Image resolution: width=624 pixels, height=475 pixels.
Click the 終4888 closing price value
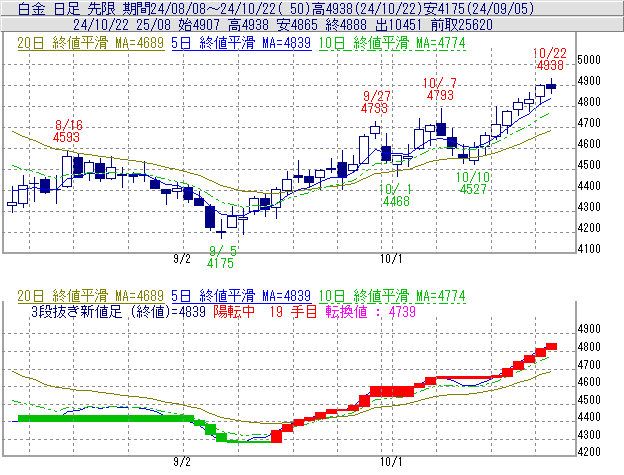346,25
